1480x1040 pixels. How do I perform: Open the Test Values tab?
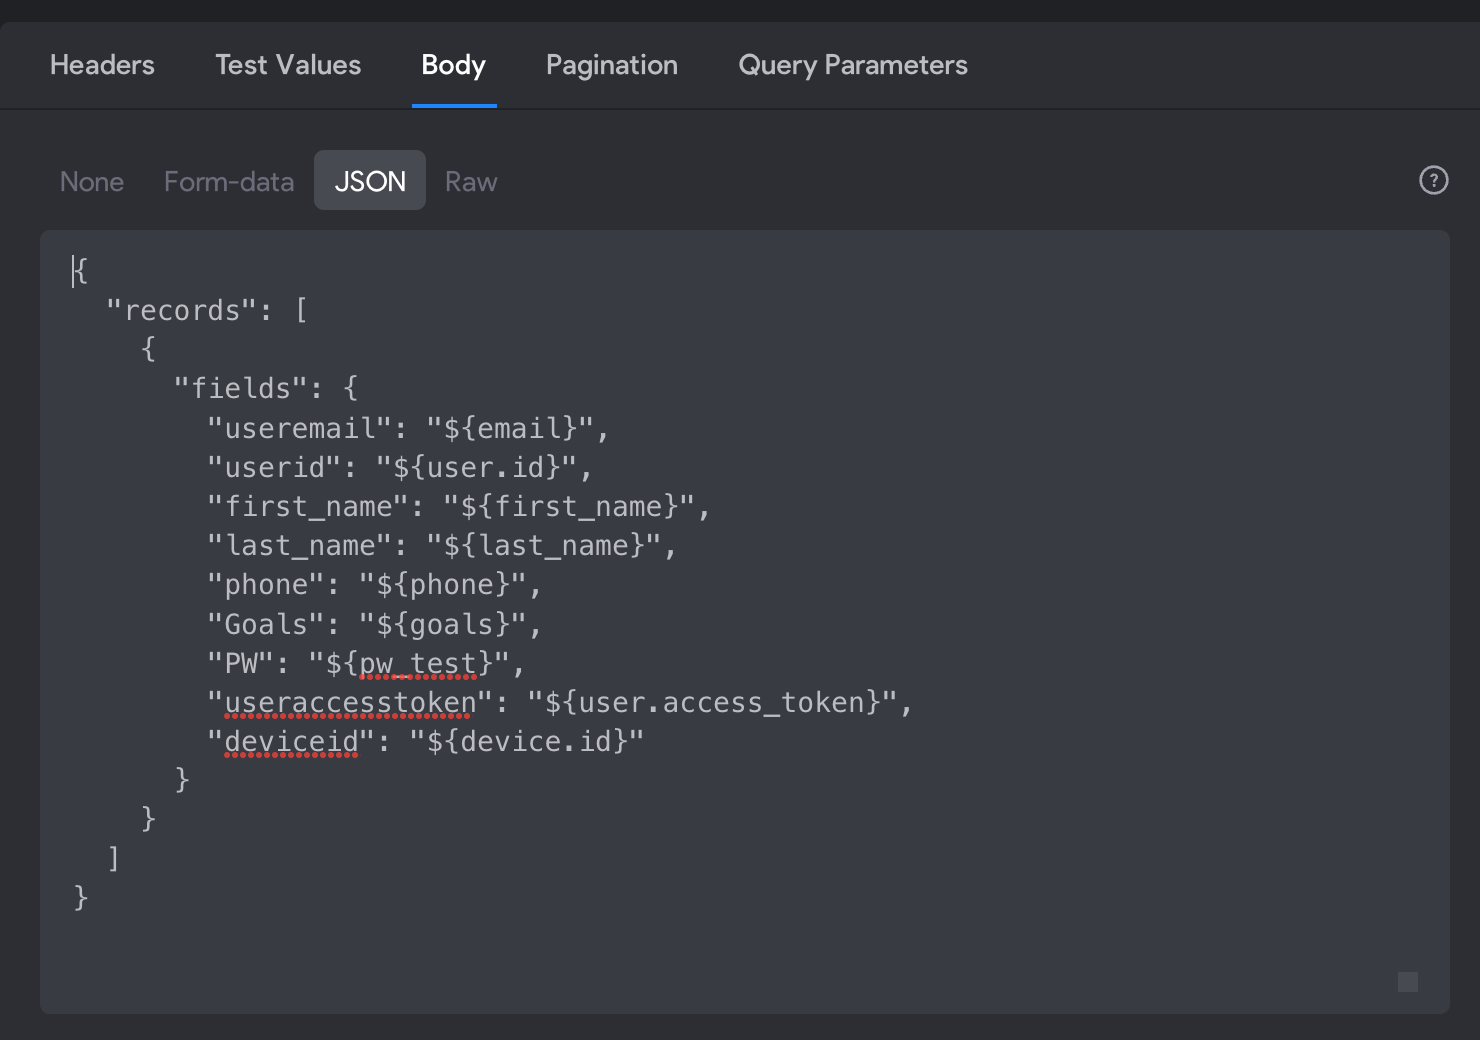click(x=288, y=65)
